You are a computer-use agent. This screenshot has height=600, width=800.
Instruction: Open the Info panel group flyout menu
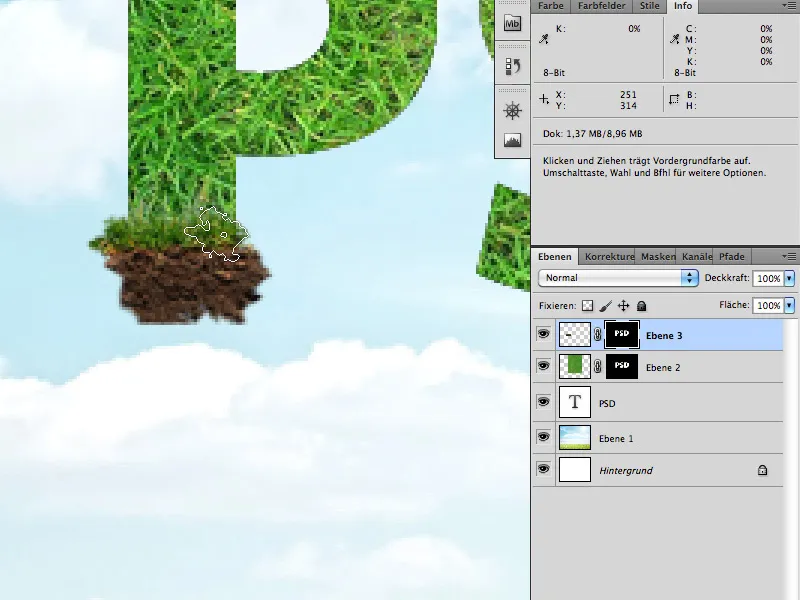click(788, 6)
